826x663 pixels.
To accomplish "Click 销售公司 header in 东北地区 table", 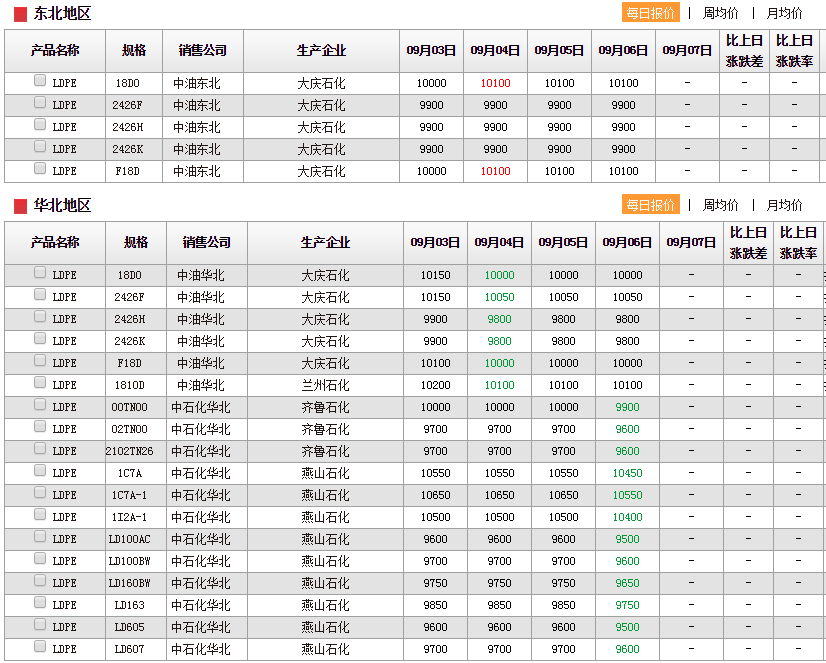I will pos(203,51).
